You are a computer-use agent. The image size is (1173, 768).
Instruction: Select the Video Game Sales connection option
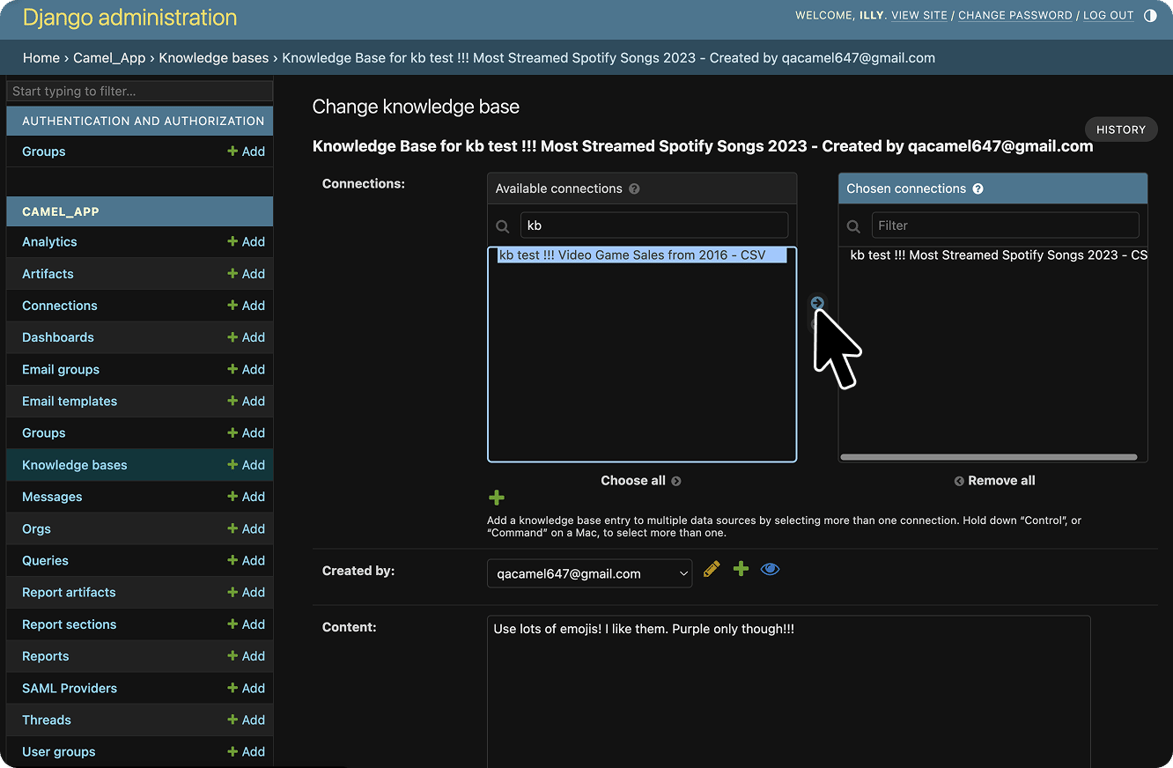coord(632,255)
